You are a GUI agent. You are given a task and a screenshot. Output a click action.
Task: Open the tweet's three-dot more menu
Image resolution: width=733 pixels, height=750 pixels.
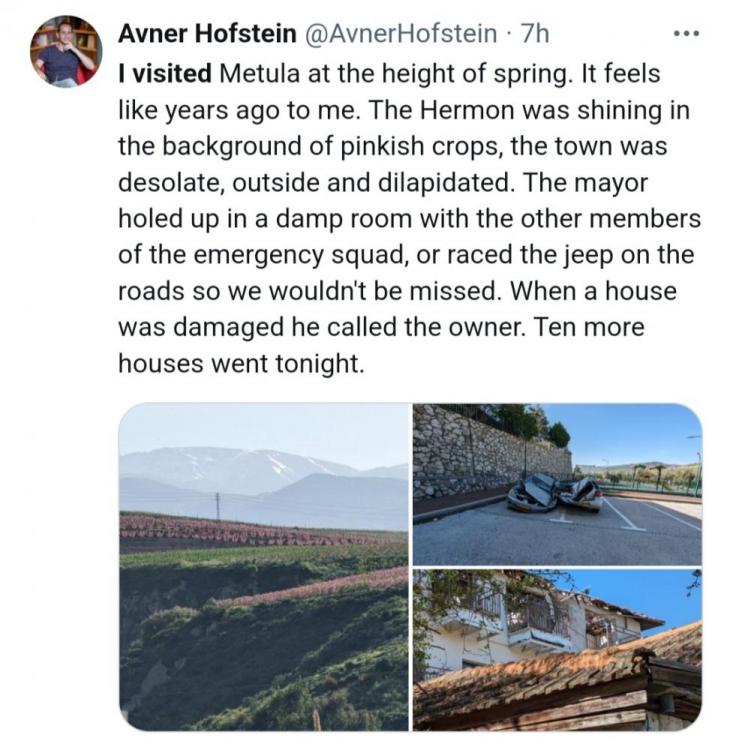pos(687,33)
